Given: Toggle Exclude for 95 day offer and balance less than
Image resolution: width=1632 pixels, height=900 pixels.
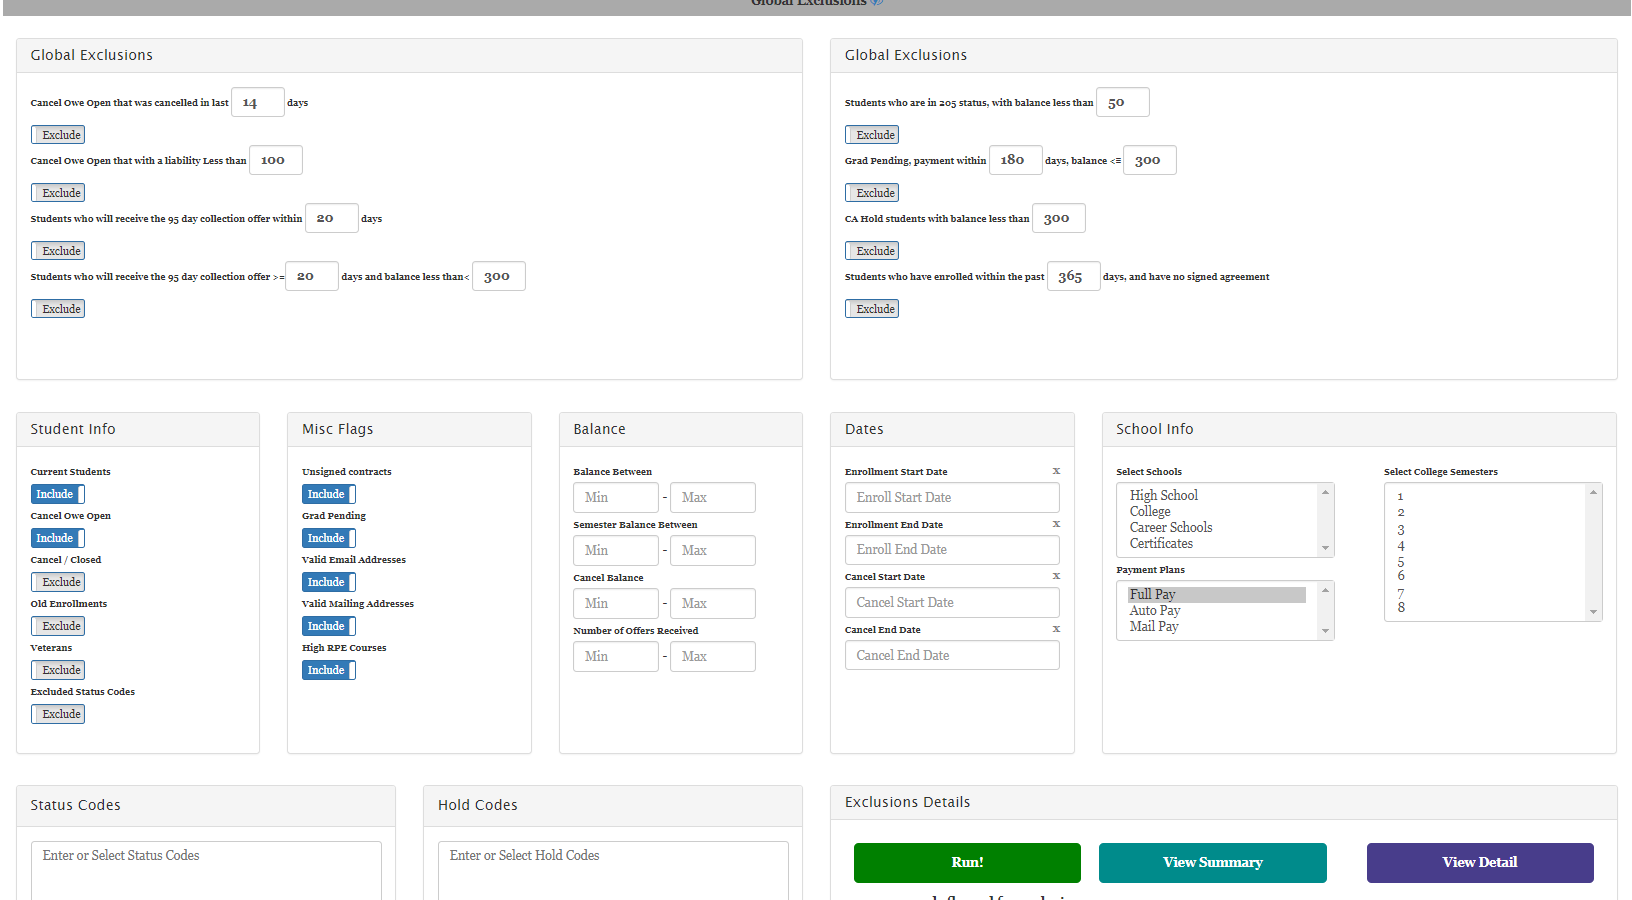Looking at the screenshot, I should (58, 309).
